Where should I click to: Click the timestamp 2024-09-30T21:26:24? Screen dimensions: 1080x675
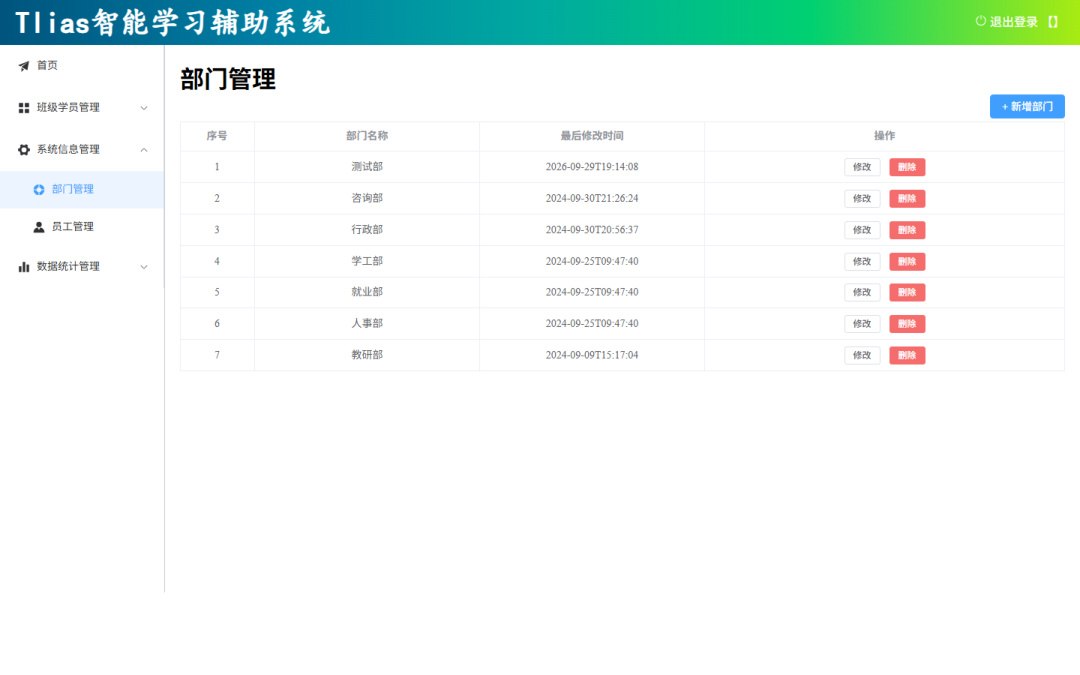coord(592,198)
